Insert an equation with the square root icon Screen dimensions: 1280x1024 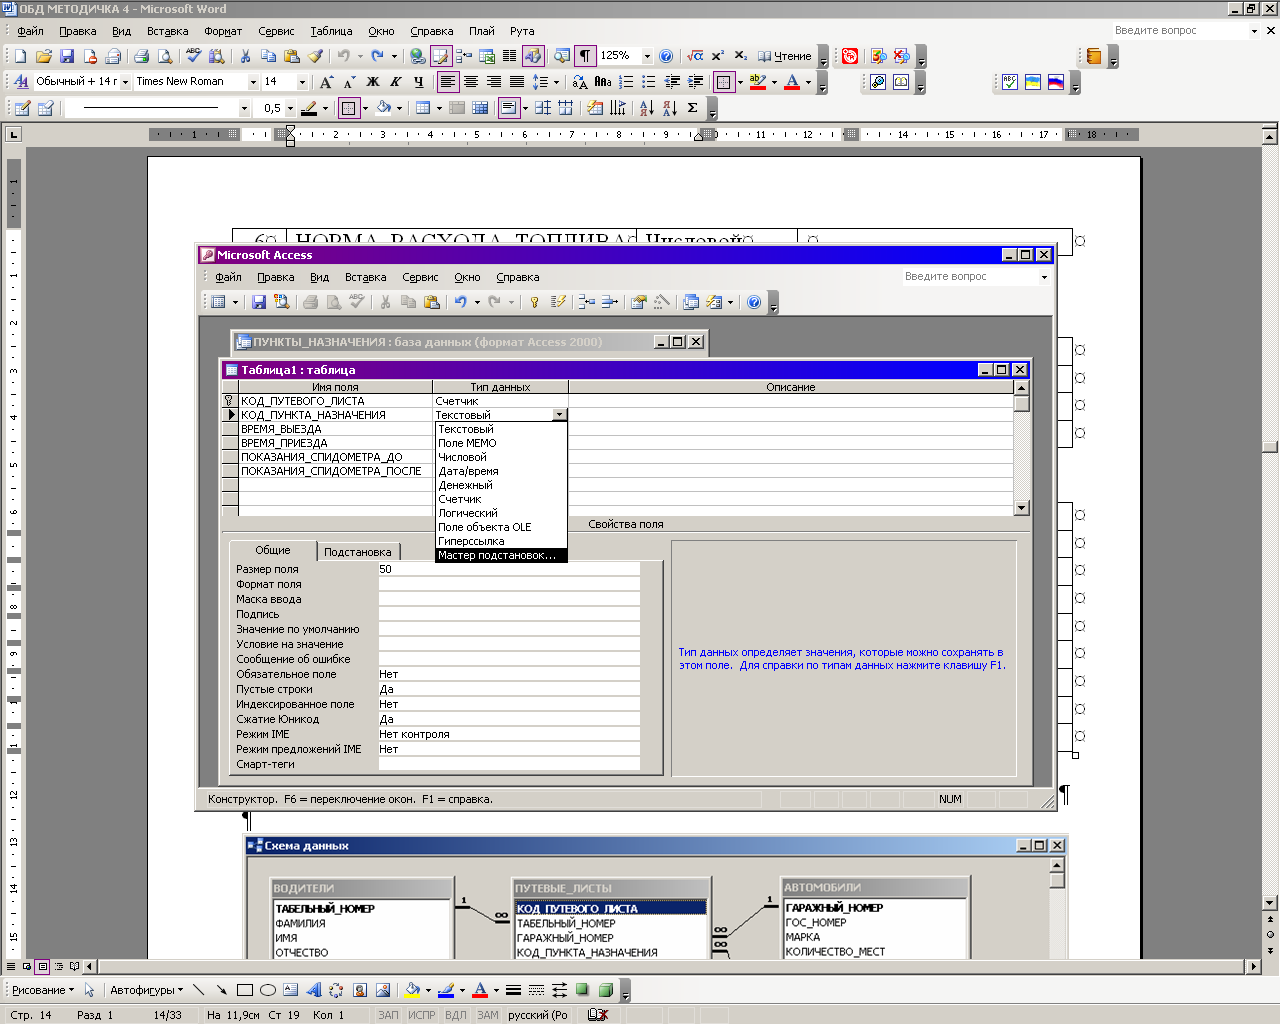(695, 56)
